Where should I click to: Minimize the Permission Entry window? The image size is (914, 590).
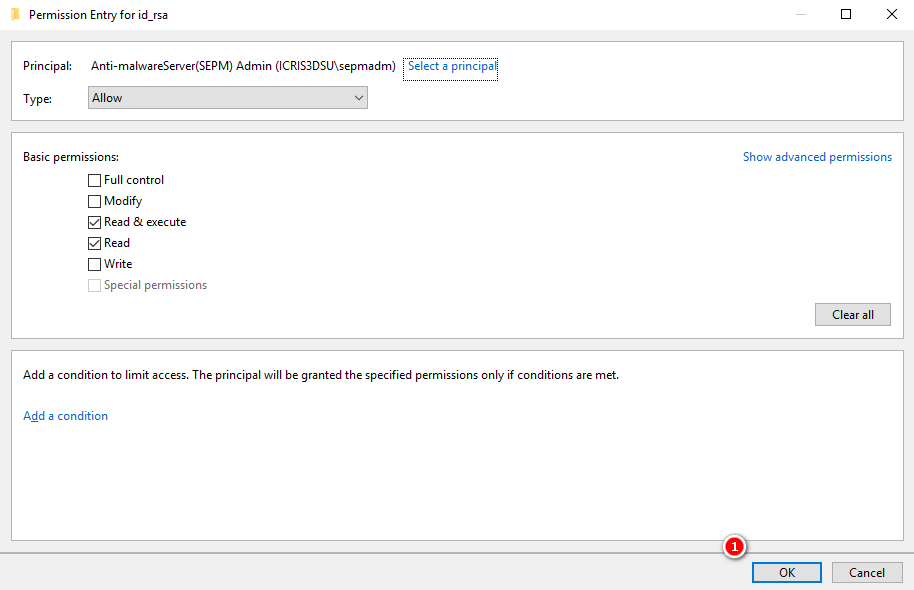tap(800, 15)
